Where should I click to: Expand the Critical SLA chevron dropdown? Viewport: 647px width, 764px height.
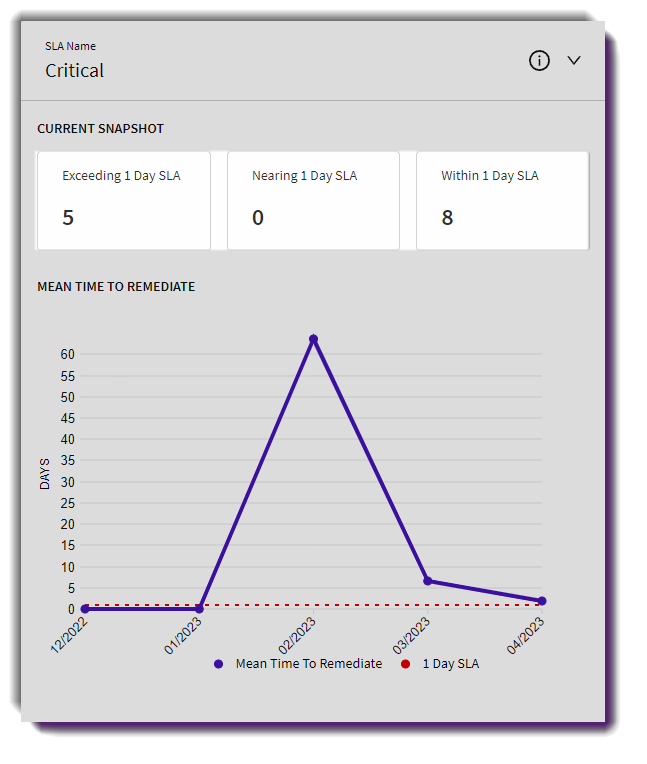pos(574,60)
